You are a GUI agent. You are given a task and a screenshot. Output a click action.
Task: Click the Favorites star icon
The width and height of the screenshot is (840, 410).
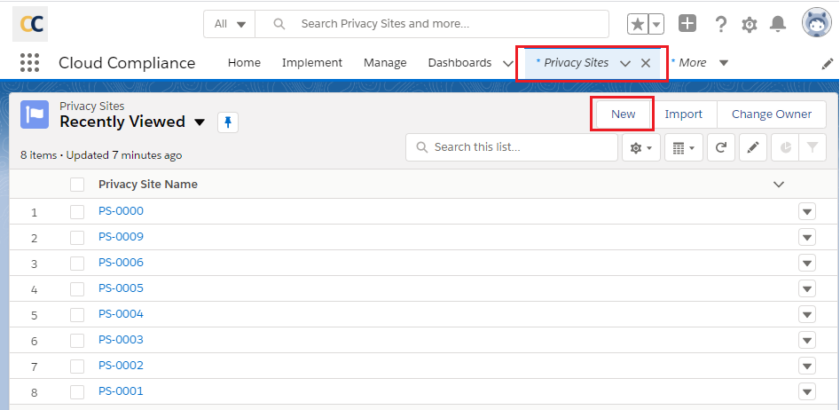[x=637, y=24]
